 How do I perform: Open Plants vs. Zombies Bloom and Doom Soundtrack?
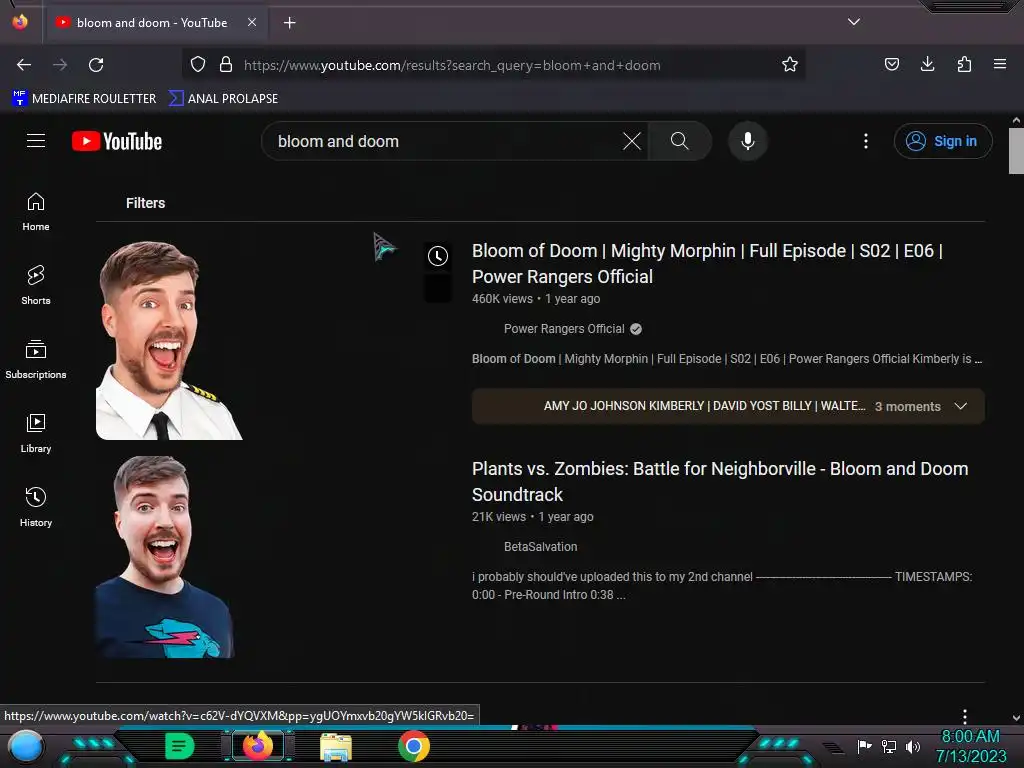(720, 481)
